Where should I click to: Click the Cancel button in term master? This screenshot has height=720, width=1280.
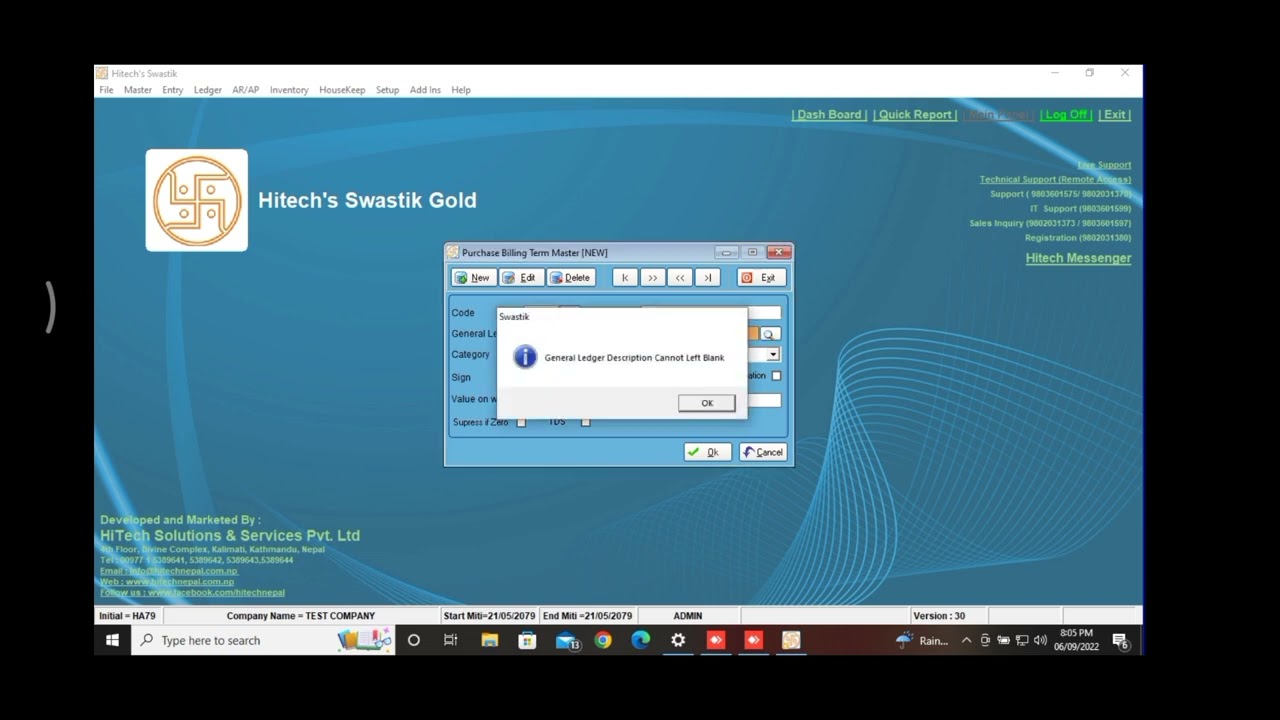click(x=763, y=452)
